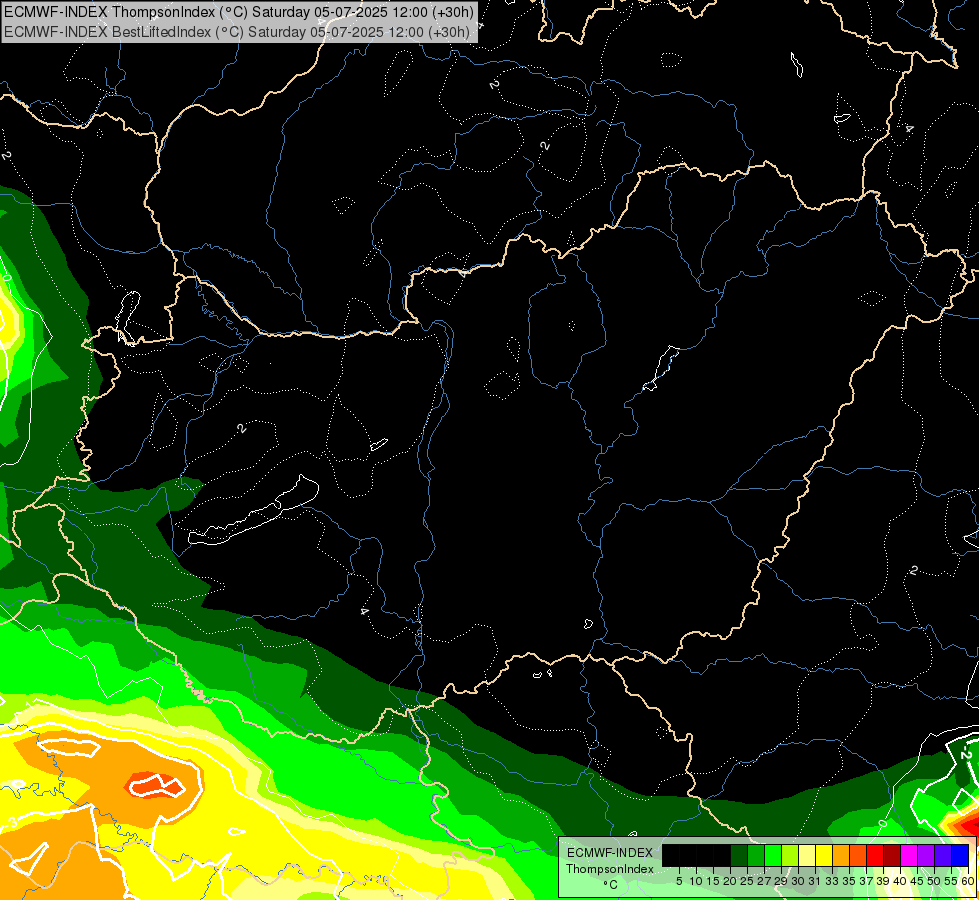Image resolution: width=979 pixels, height=900 pixels.
Task: Click the "°C" unit label in legend
Action: click(x=610, y=884)
